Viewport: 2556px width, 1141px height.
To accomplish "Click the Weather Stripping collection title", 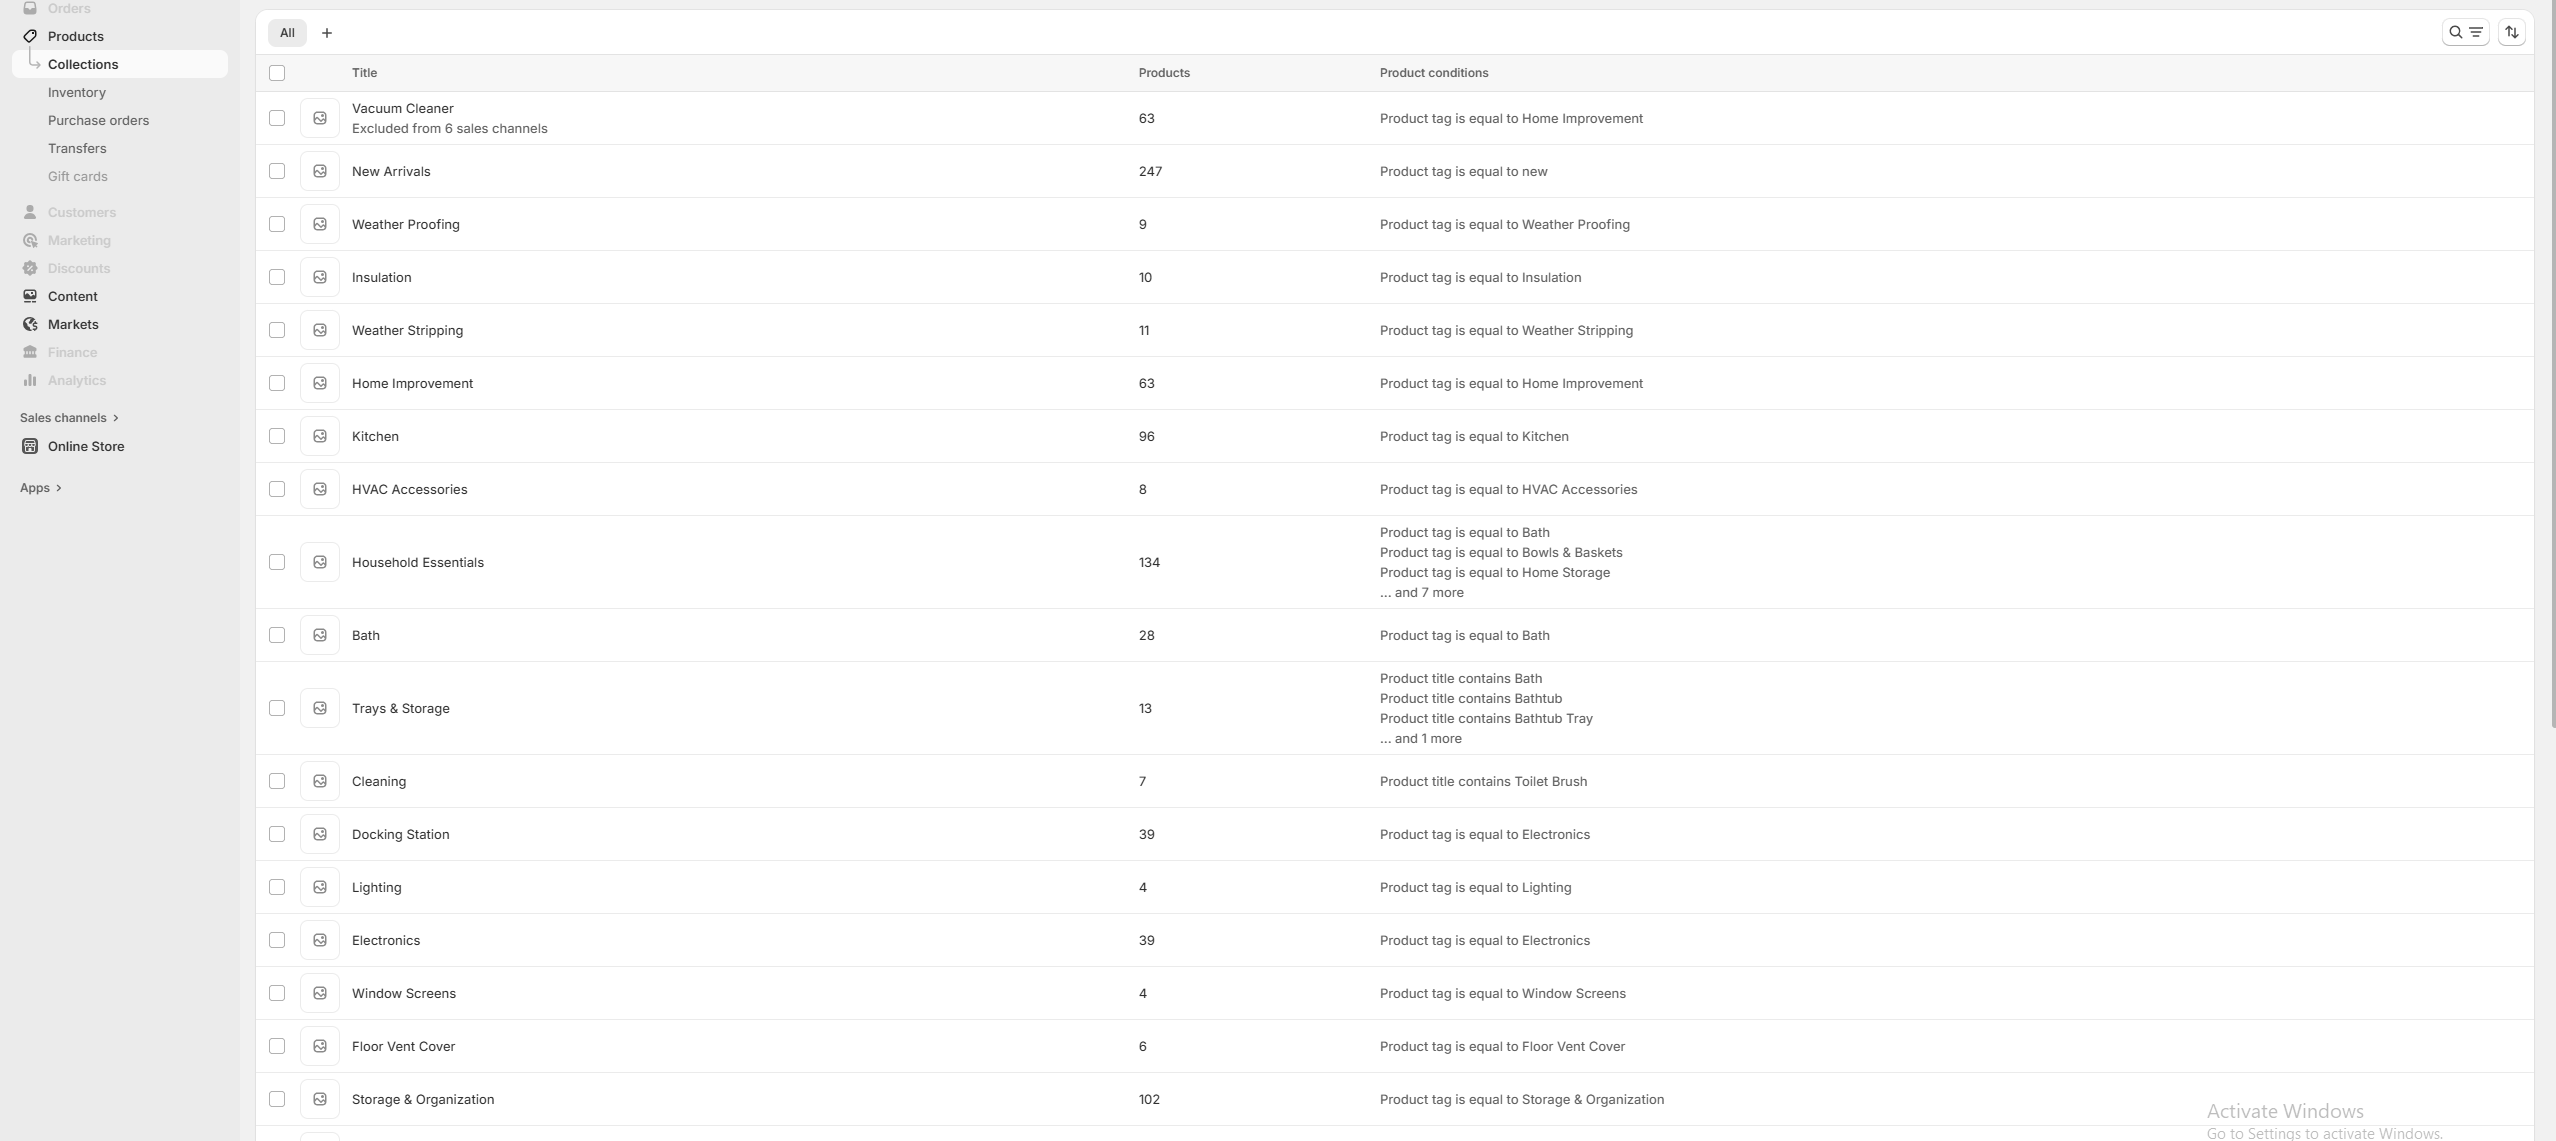I will (407, 330).
